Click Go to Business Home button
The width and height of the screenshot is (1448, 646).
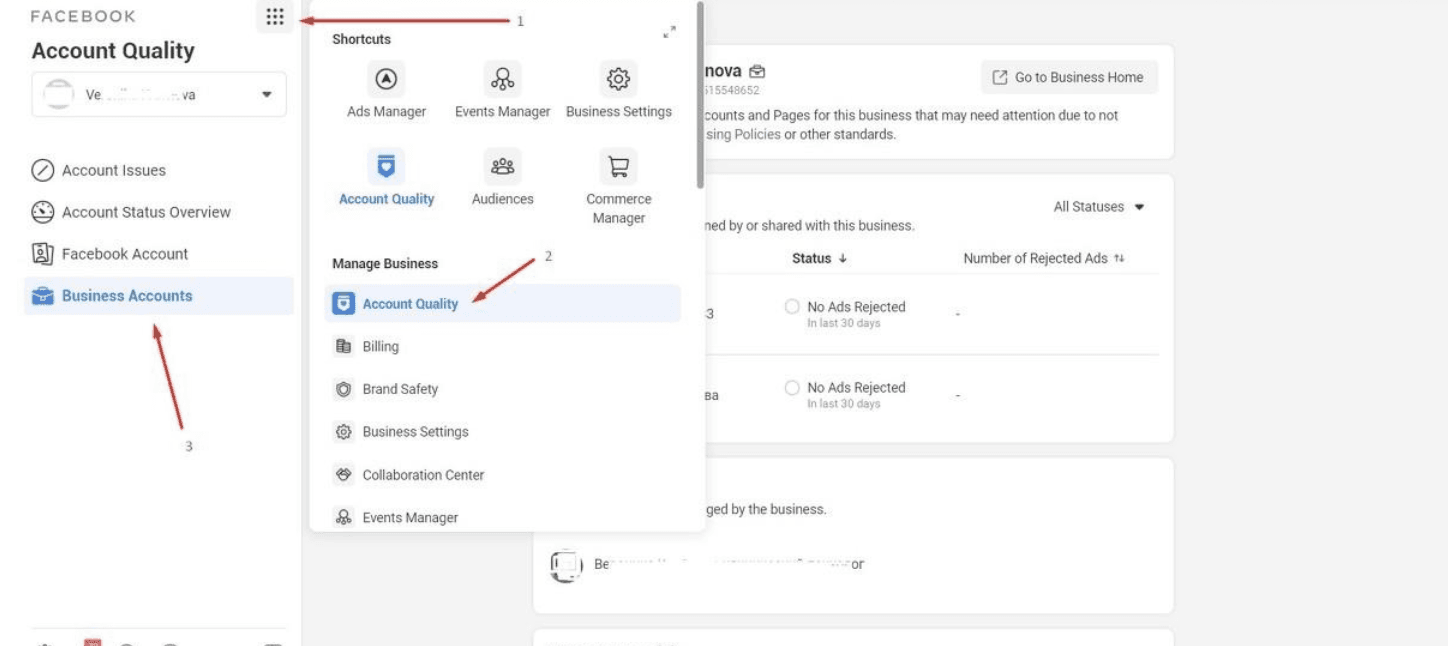pyautogui.click(x=1069, y=77)
